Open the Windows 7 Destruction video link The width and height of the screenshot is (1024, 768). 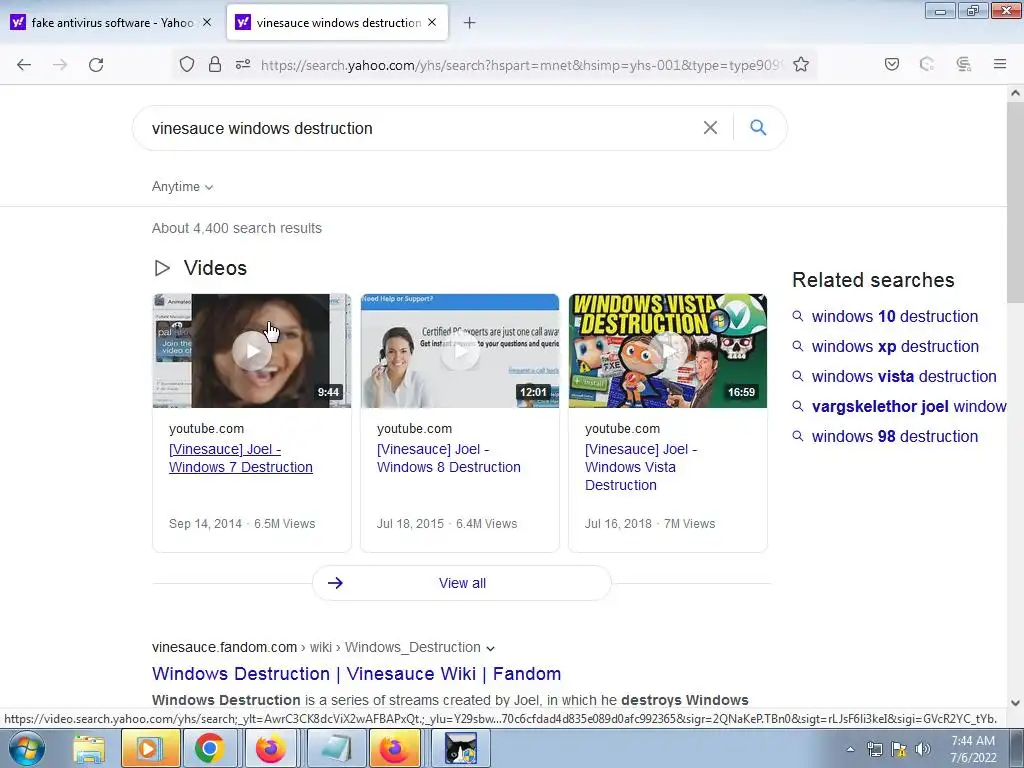pos(240,458)
